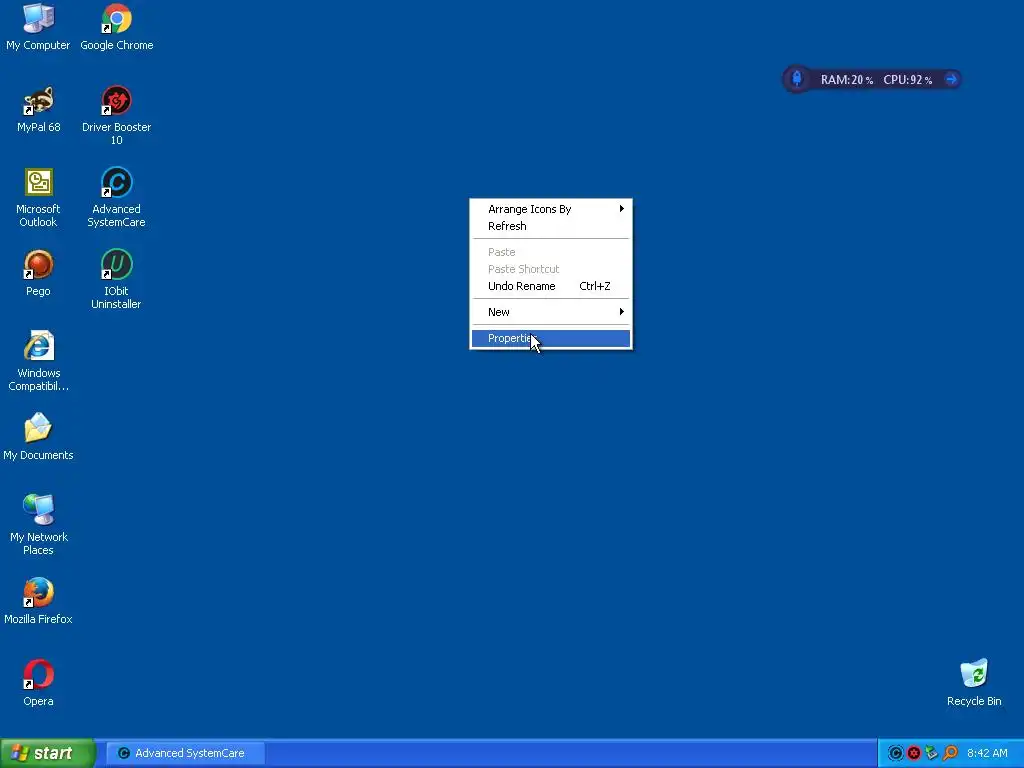
Task: Click the IObit Uninstaller shortcut
Action: tap(116, 280)
